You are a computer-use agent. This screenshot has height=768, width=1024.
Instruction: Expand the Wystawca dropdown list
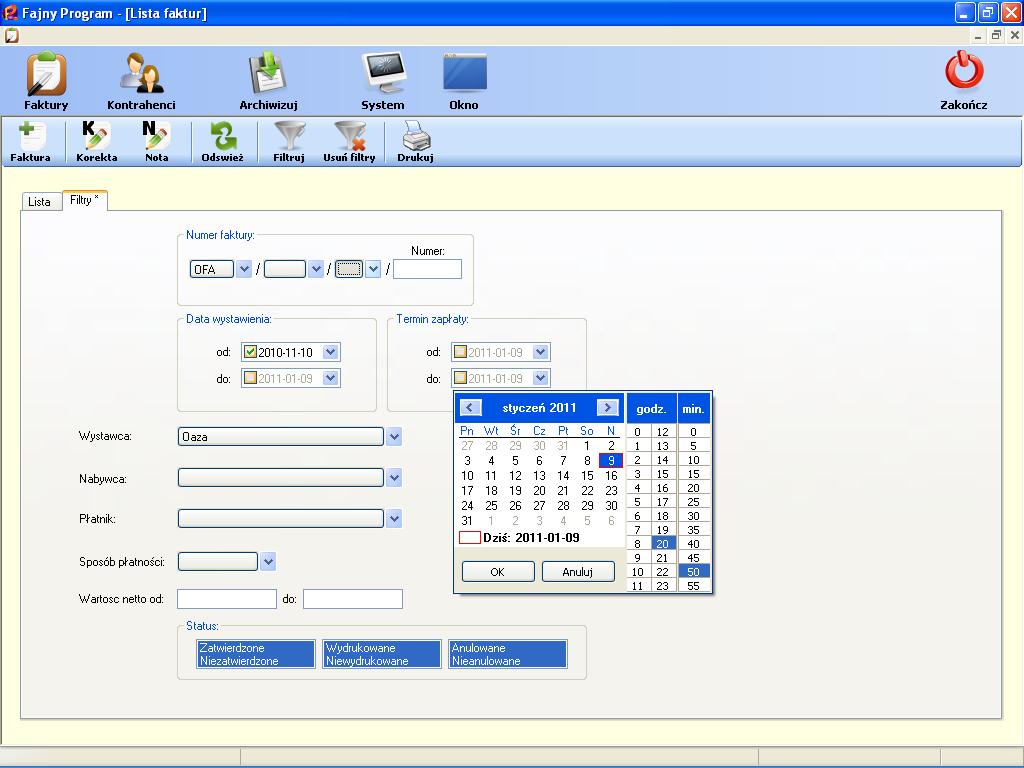(x=394, y=437)
